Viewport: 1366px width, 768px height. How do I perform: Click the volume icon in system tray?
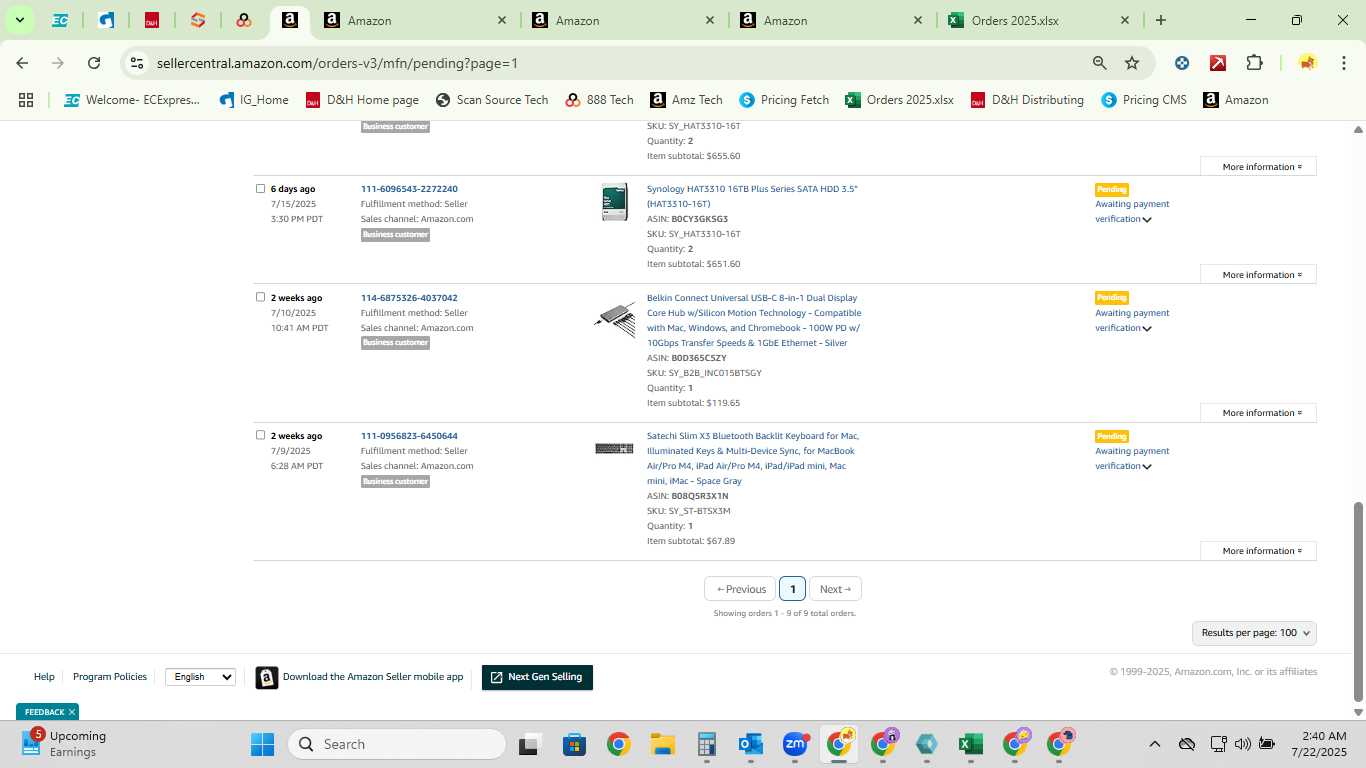point(1243,744)
